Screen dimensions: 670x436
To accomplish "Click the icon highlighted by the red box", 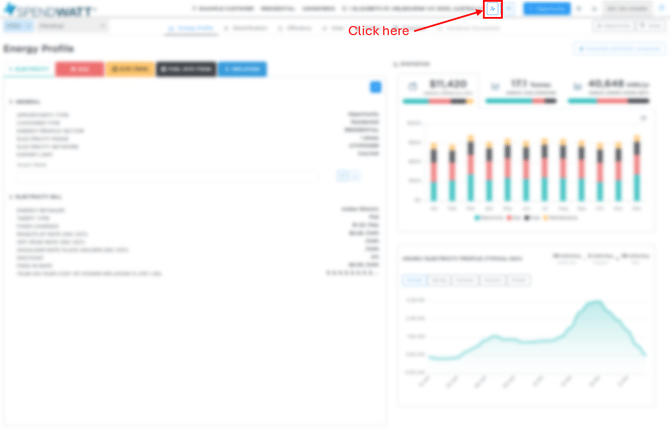I will pos(492,9).
